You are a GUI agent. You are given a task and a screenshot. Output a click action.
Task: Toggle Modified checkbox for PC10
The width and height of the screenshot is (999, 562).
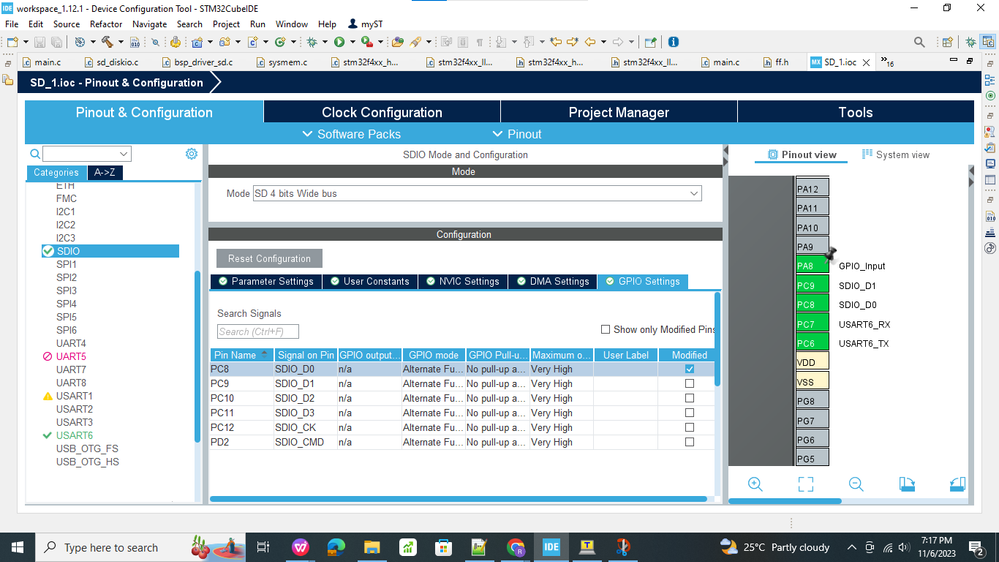tap(689, 398)
